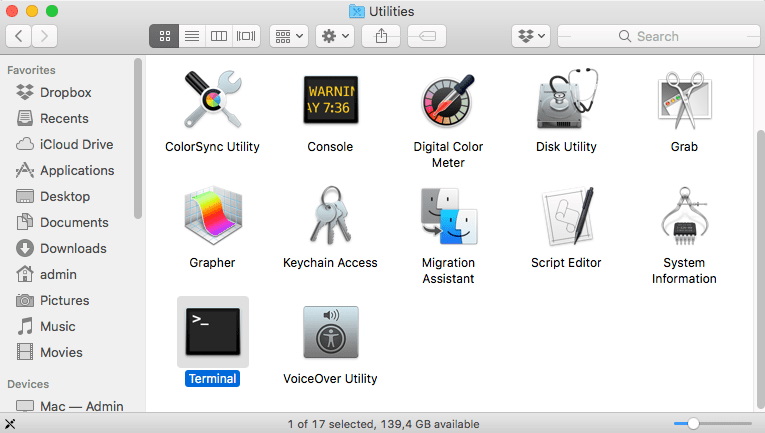Screen dimensions: 765x433
Task: Click the ColorSync Utility name label
Action: (212, 146)
